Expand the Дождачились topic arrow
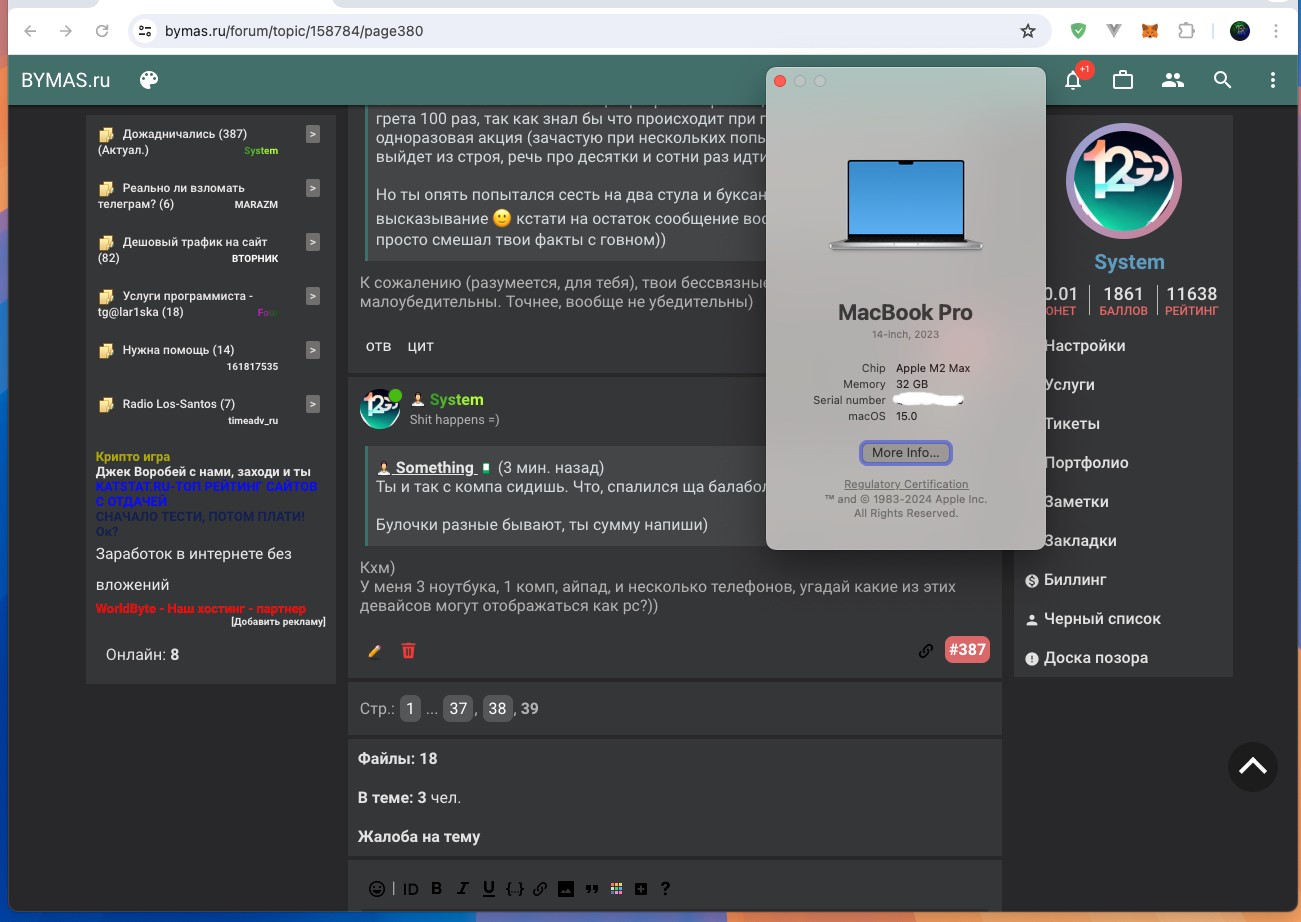This screenshot has width=1301, height=922. point(313,134)
